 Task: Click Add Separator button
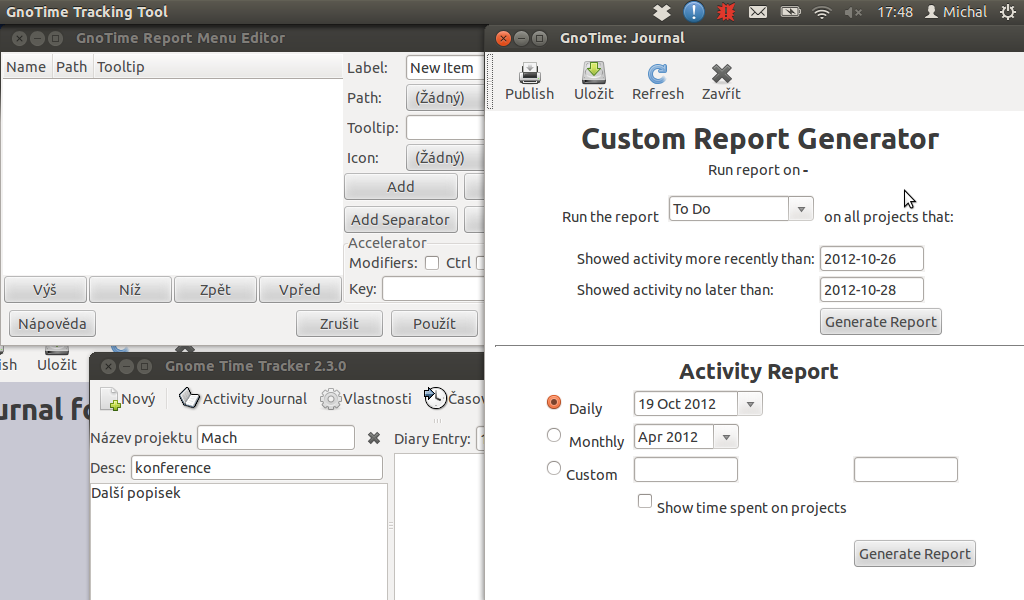point(400,219)
